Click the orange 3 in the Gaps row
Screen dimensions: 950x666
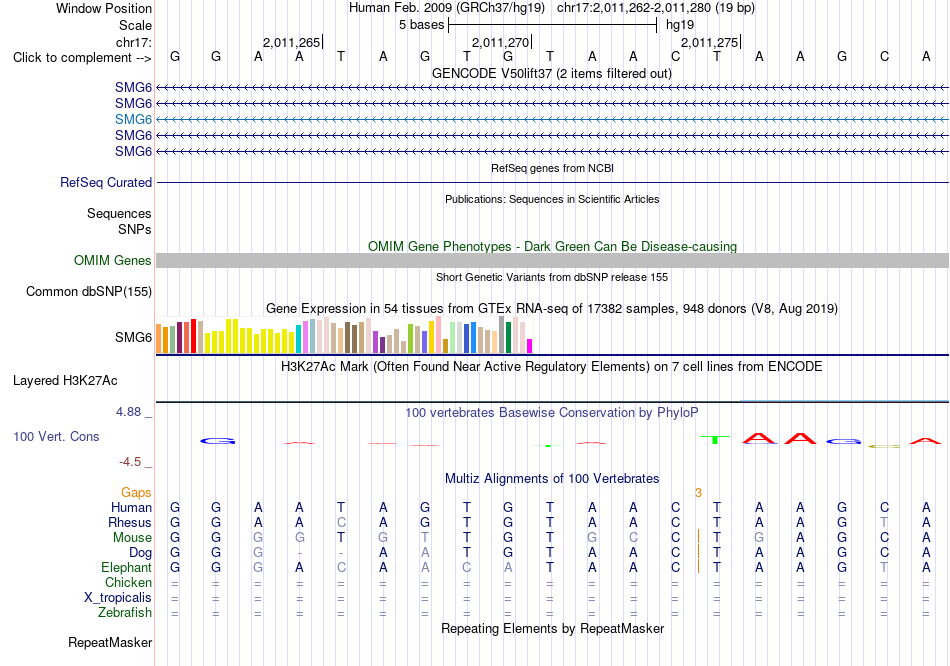click(699, 493)
